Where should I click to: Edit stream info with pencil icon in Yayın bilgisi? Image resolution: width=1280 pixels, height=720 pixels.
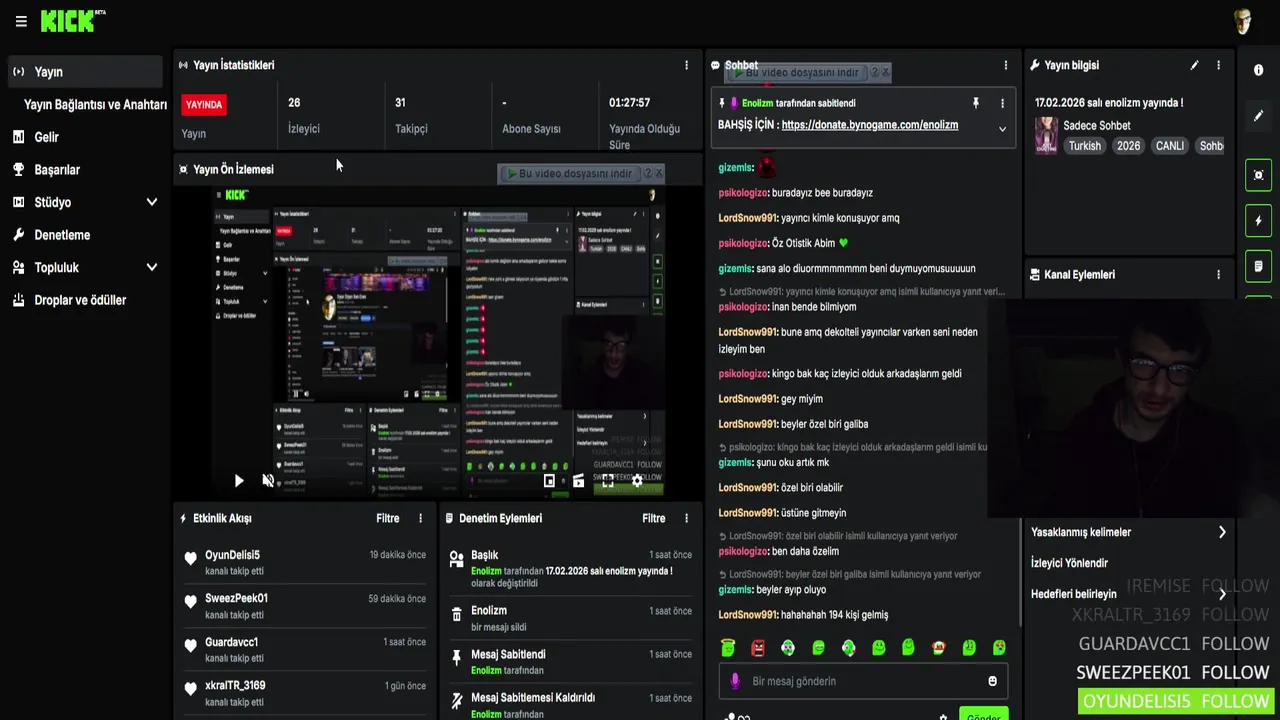tap(1194, 65)
